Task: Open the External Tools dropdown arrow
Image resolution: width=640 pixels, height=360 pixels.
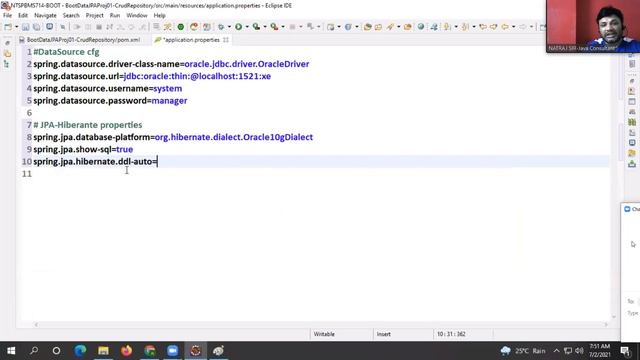Action: (283, 27)
